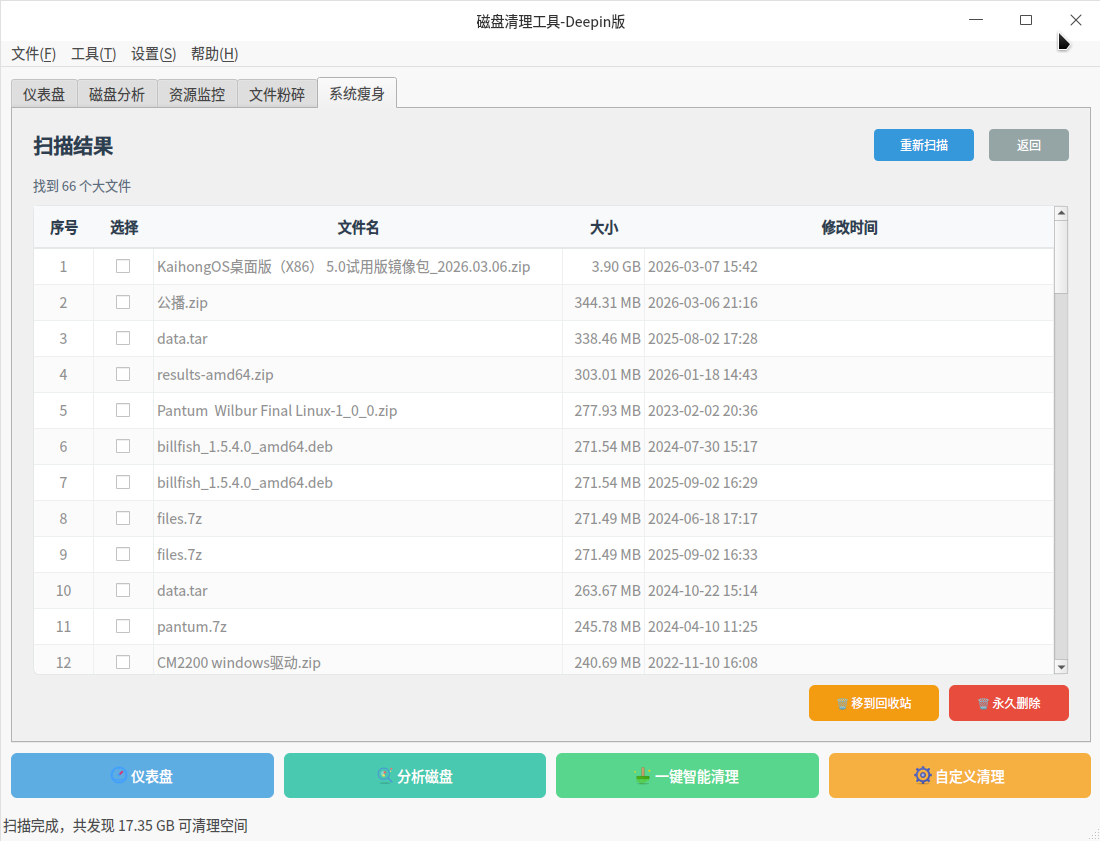Click the magnifier icon on 分析磁盘 button
The width and height of the screenshot is (1100, 841).
coord(385,775)
